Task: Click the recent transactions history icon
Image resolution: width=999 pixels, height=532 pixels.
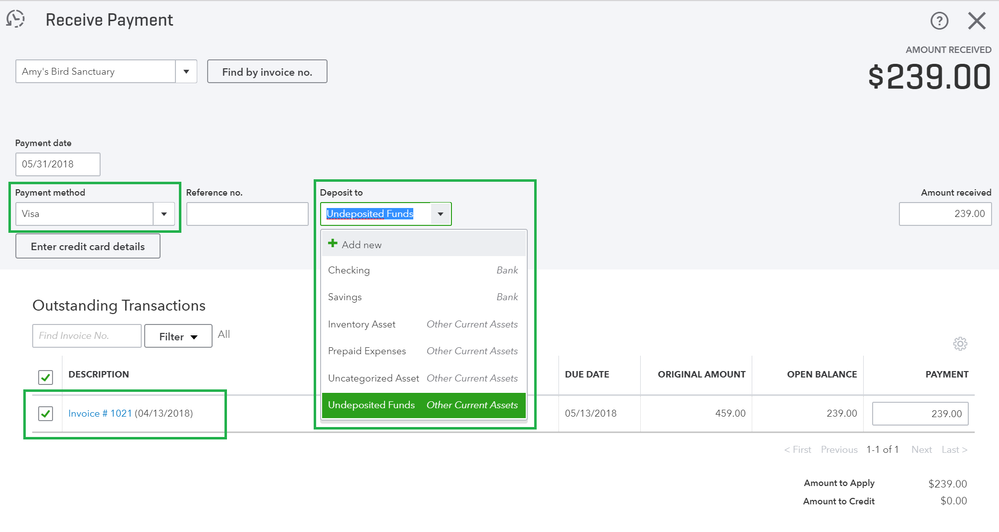Action: tap(16, 19)
